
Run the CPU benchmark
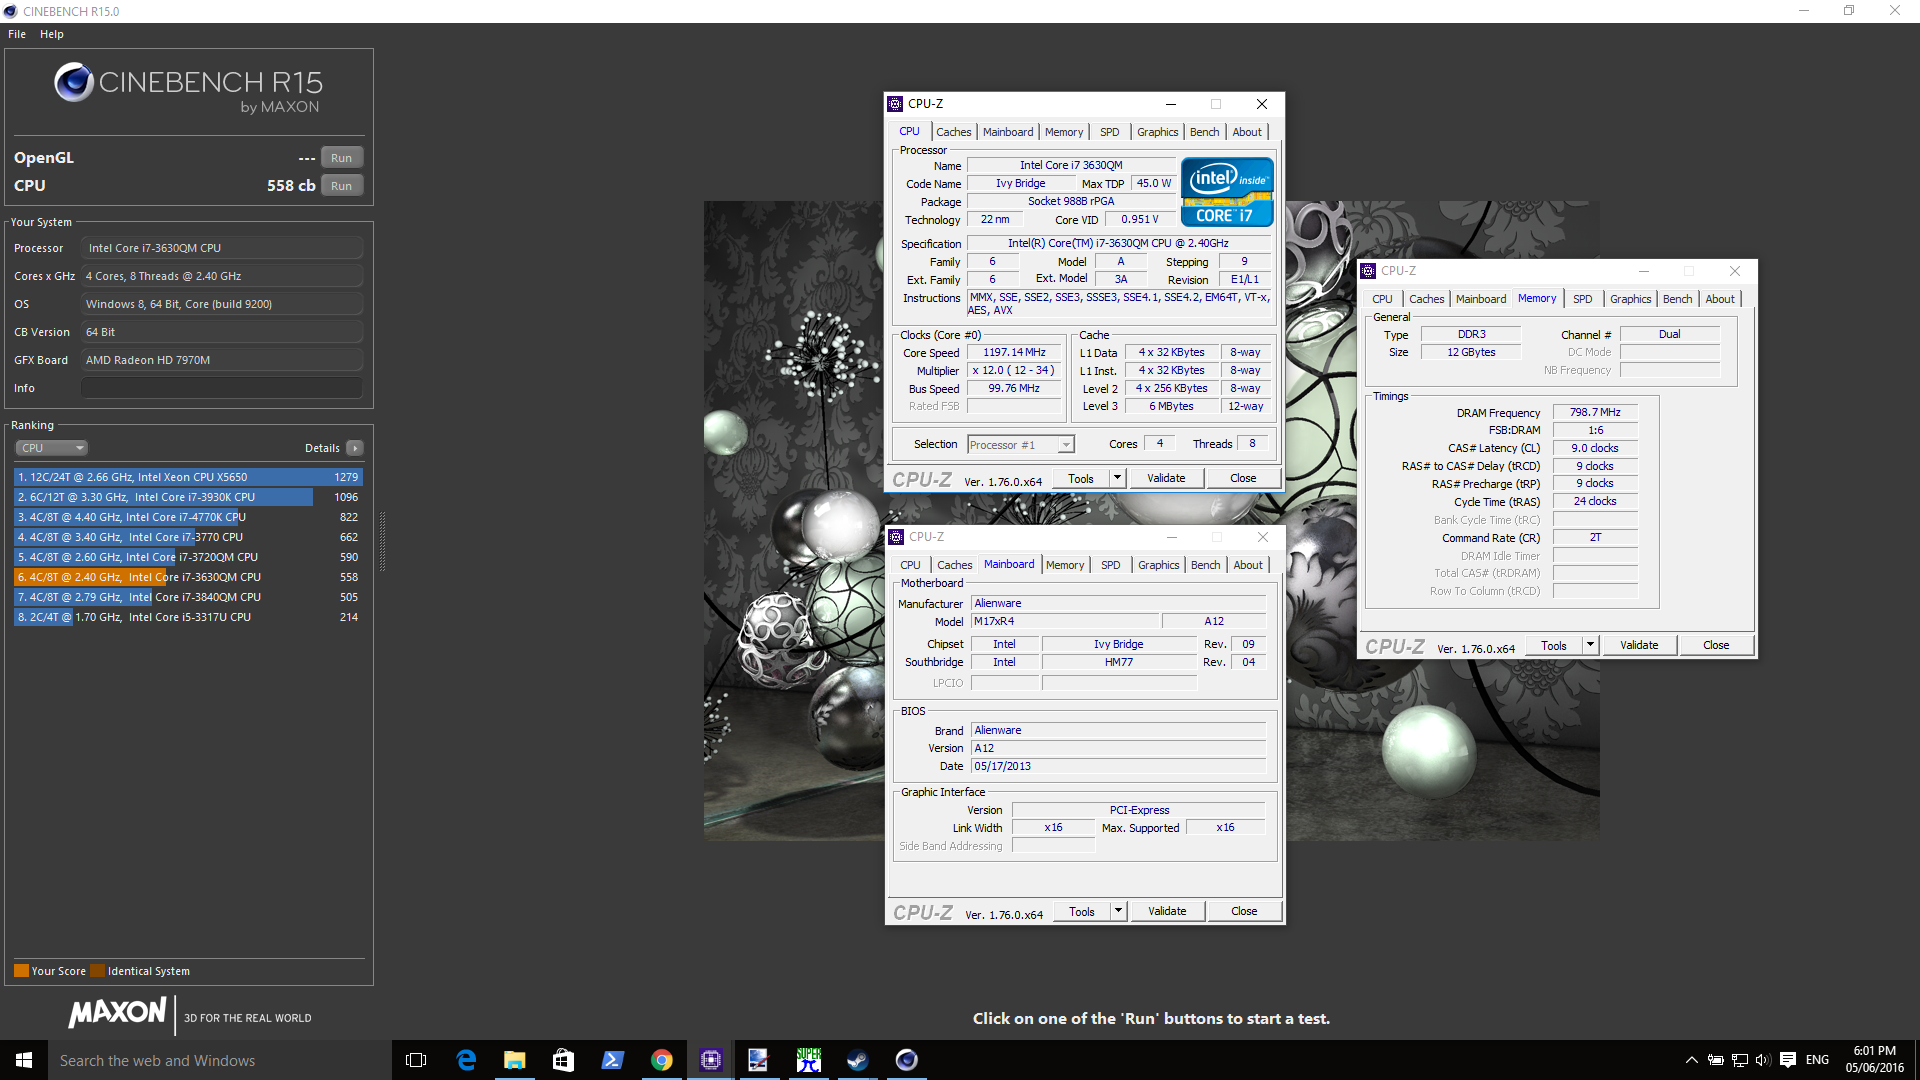pyautogui.click(x=342, y=186)
